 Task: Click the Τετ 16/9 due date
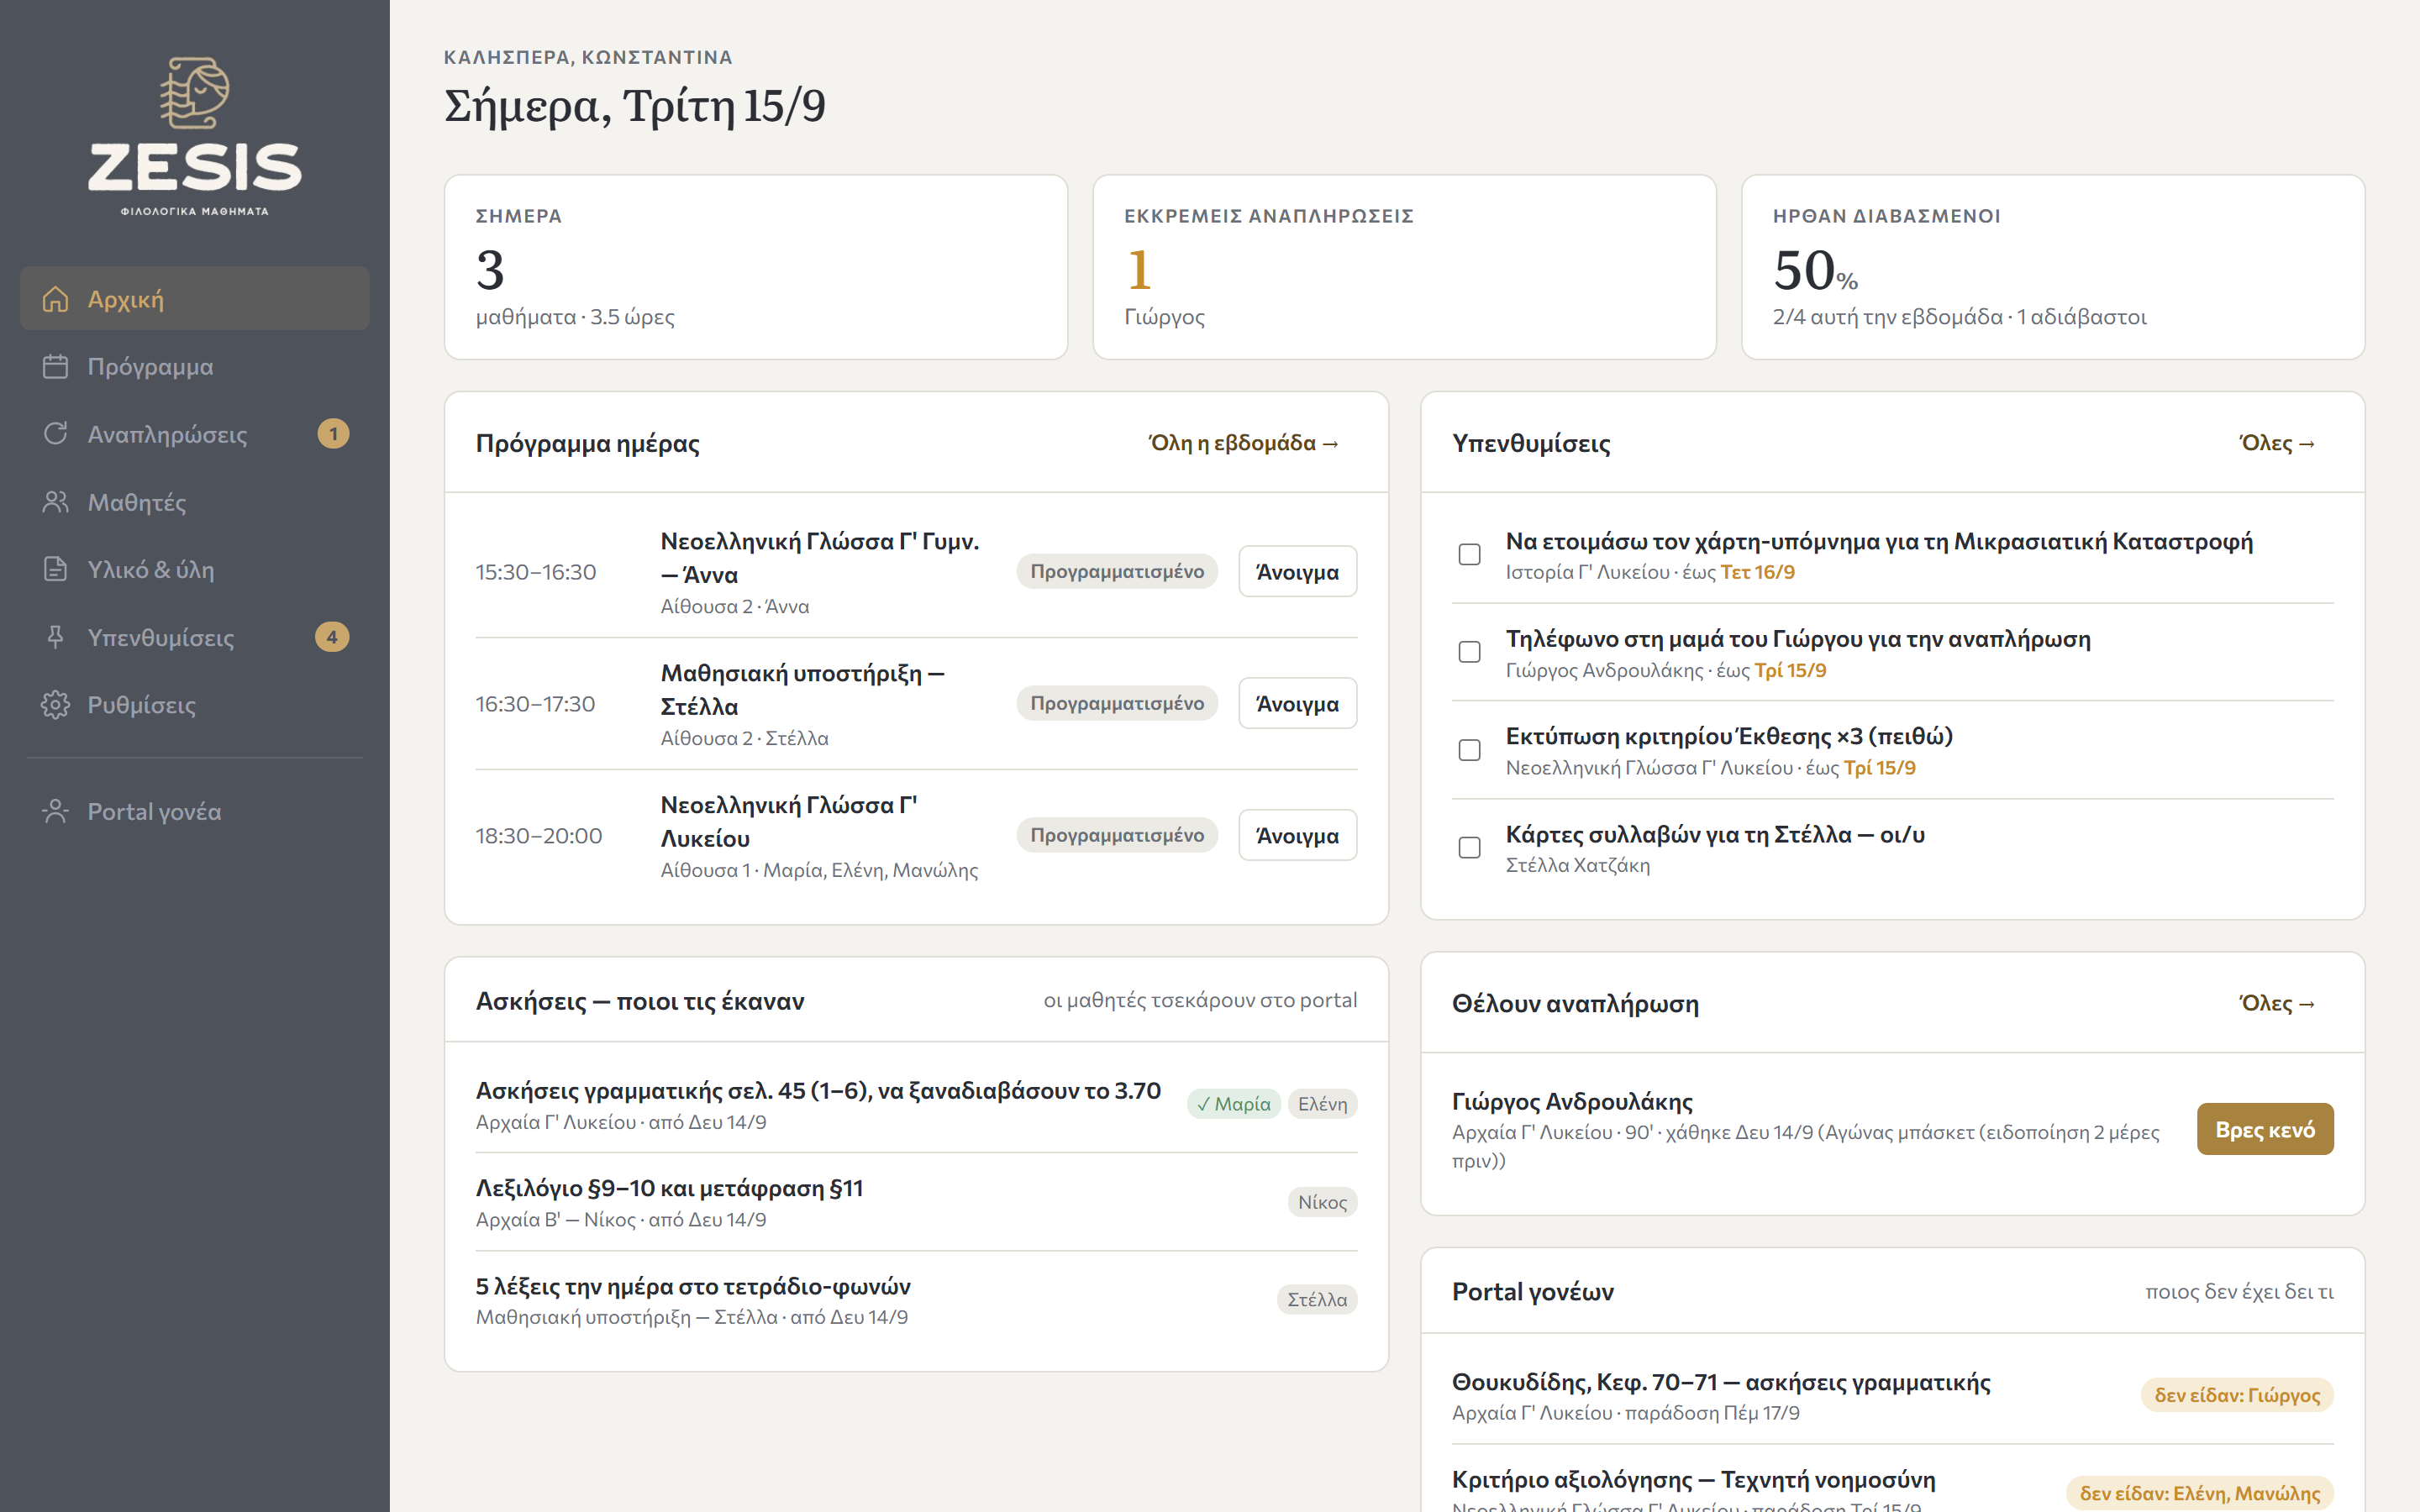1758,573
